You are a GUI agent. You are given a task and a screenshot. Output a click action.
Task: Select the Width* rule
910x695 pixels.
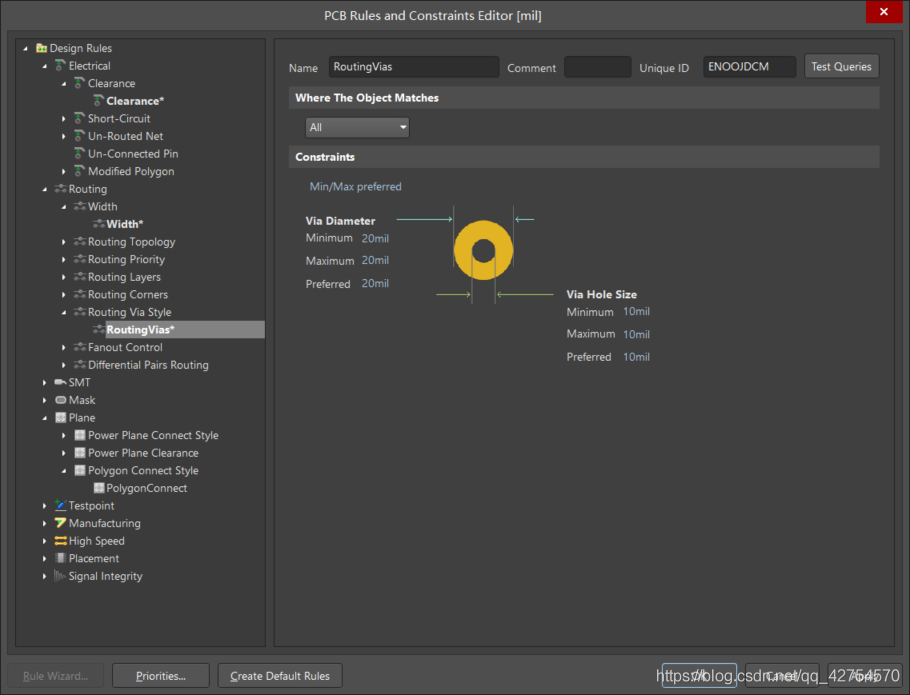[124, 224]
